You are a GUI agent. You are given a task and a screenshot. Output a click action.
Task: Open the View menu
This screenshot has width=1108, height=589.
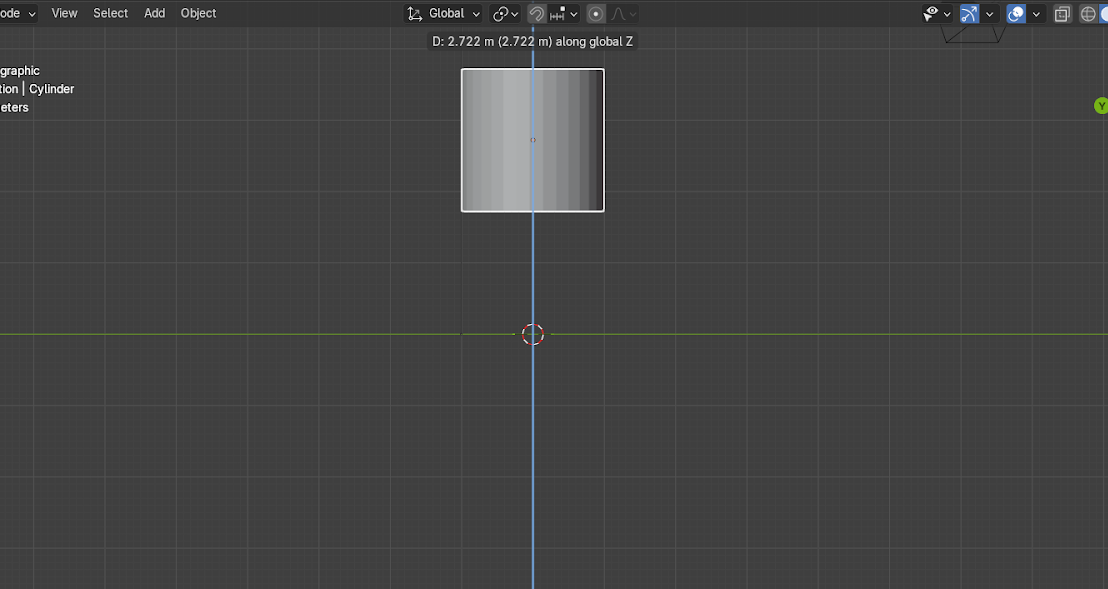[64, 13]
